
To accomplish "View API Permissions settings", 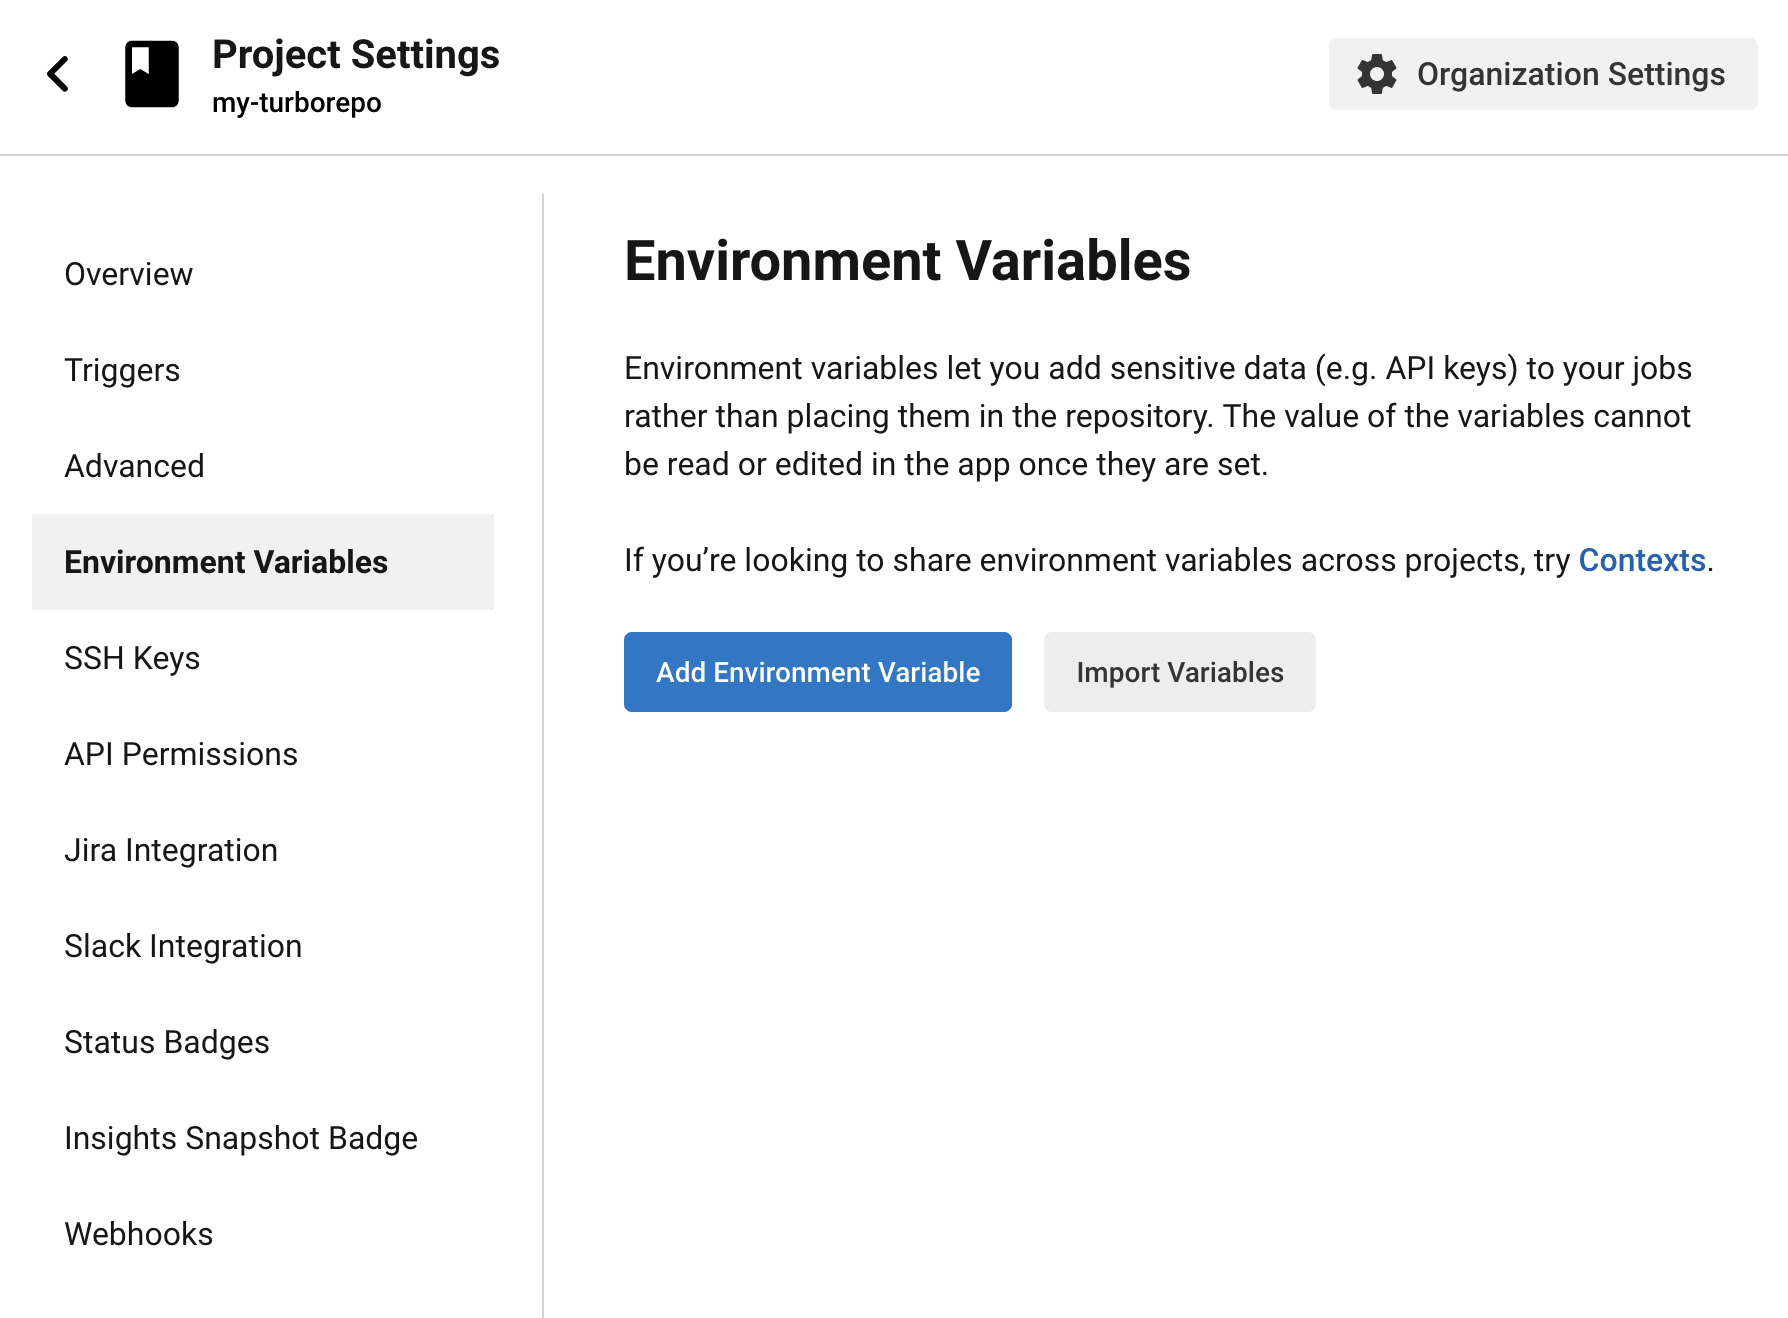I will (x=180, y=754).
